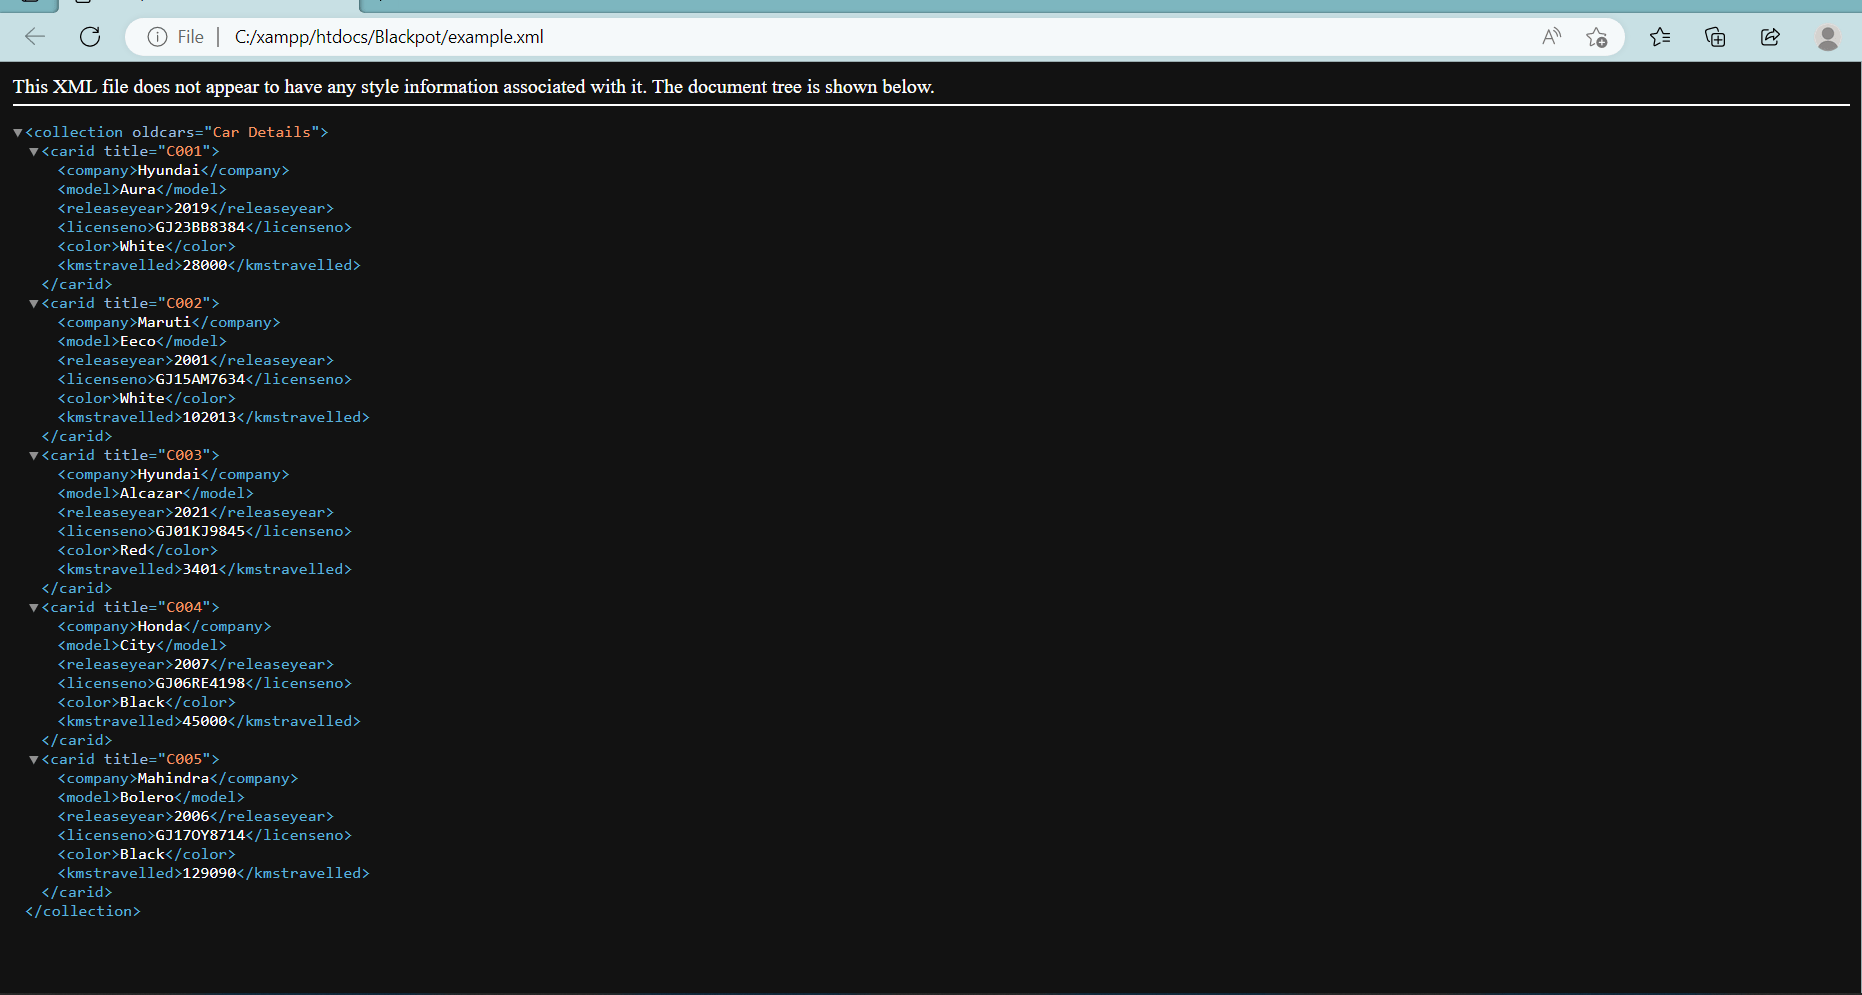Click license number 'GJ06RE4198'
The image size is (1862, 995).
point(200,683)
